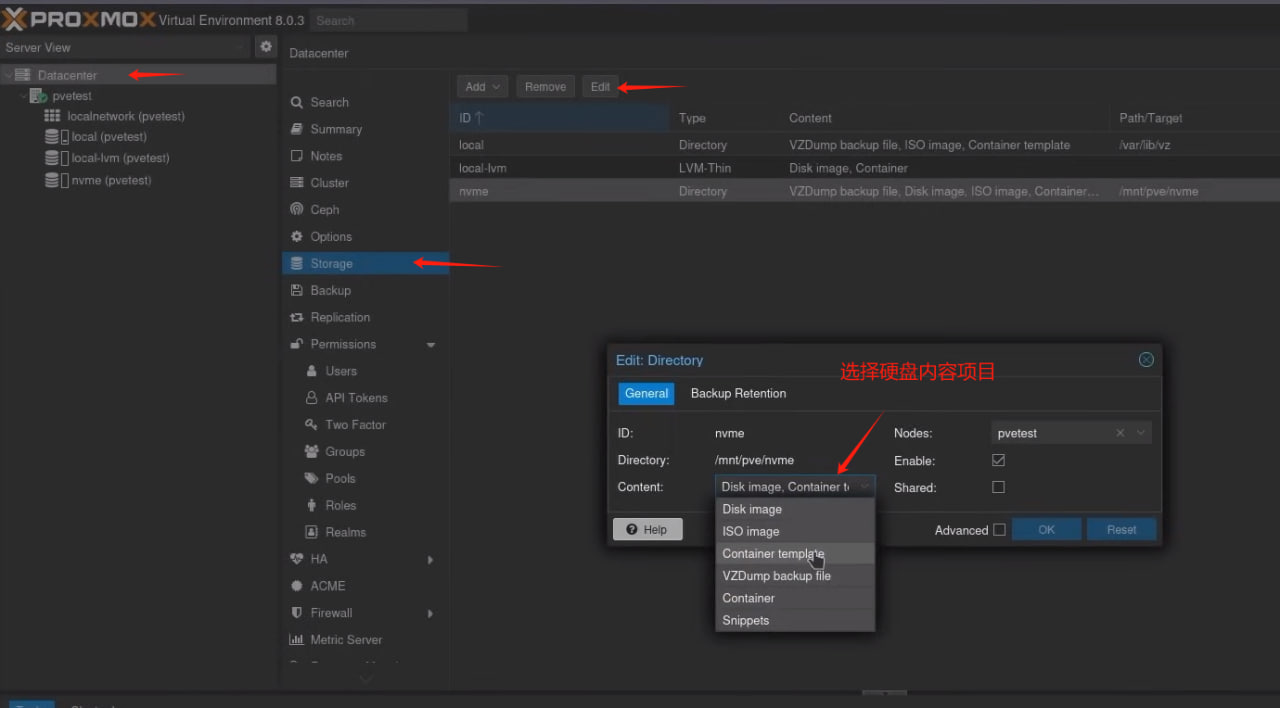
Task: Click the Metric Server chart icon
Action: tap(297, 640)
